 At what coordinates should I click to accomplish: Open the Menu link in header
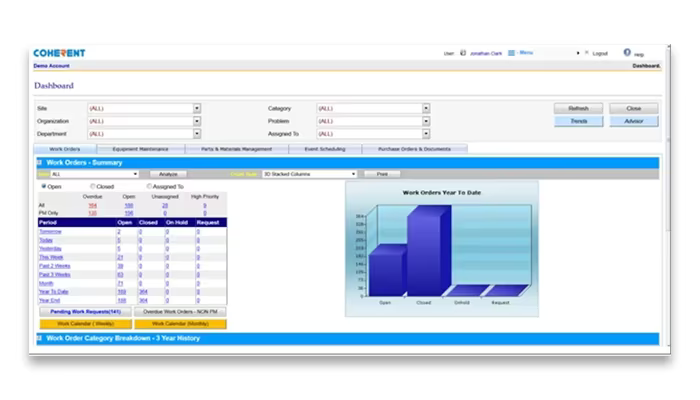click(526, 53)
